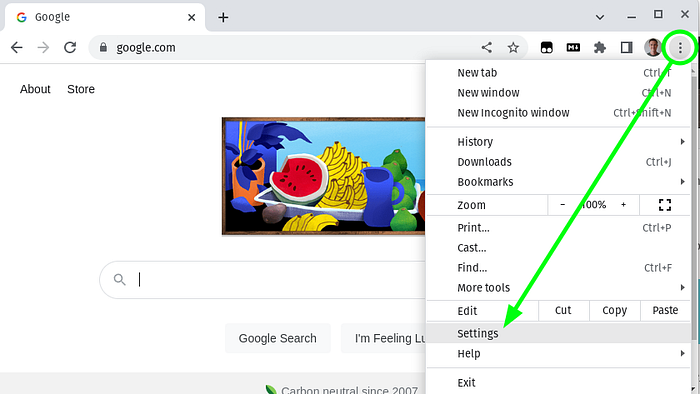Click the 100% zoom level value

pyautogui.click(x=593, y=204)
